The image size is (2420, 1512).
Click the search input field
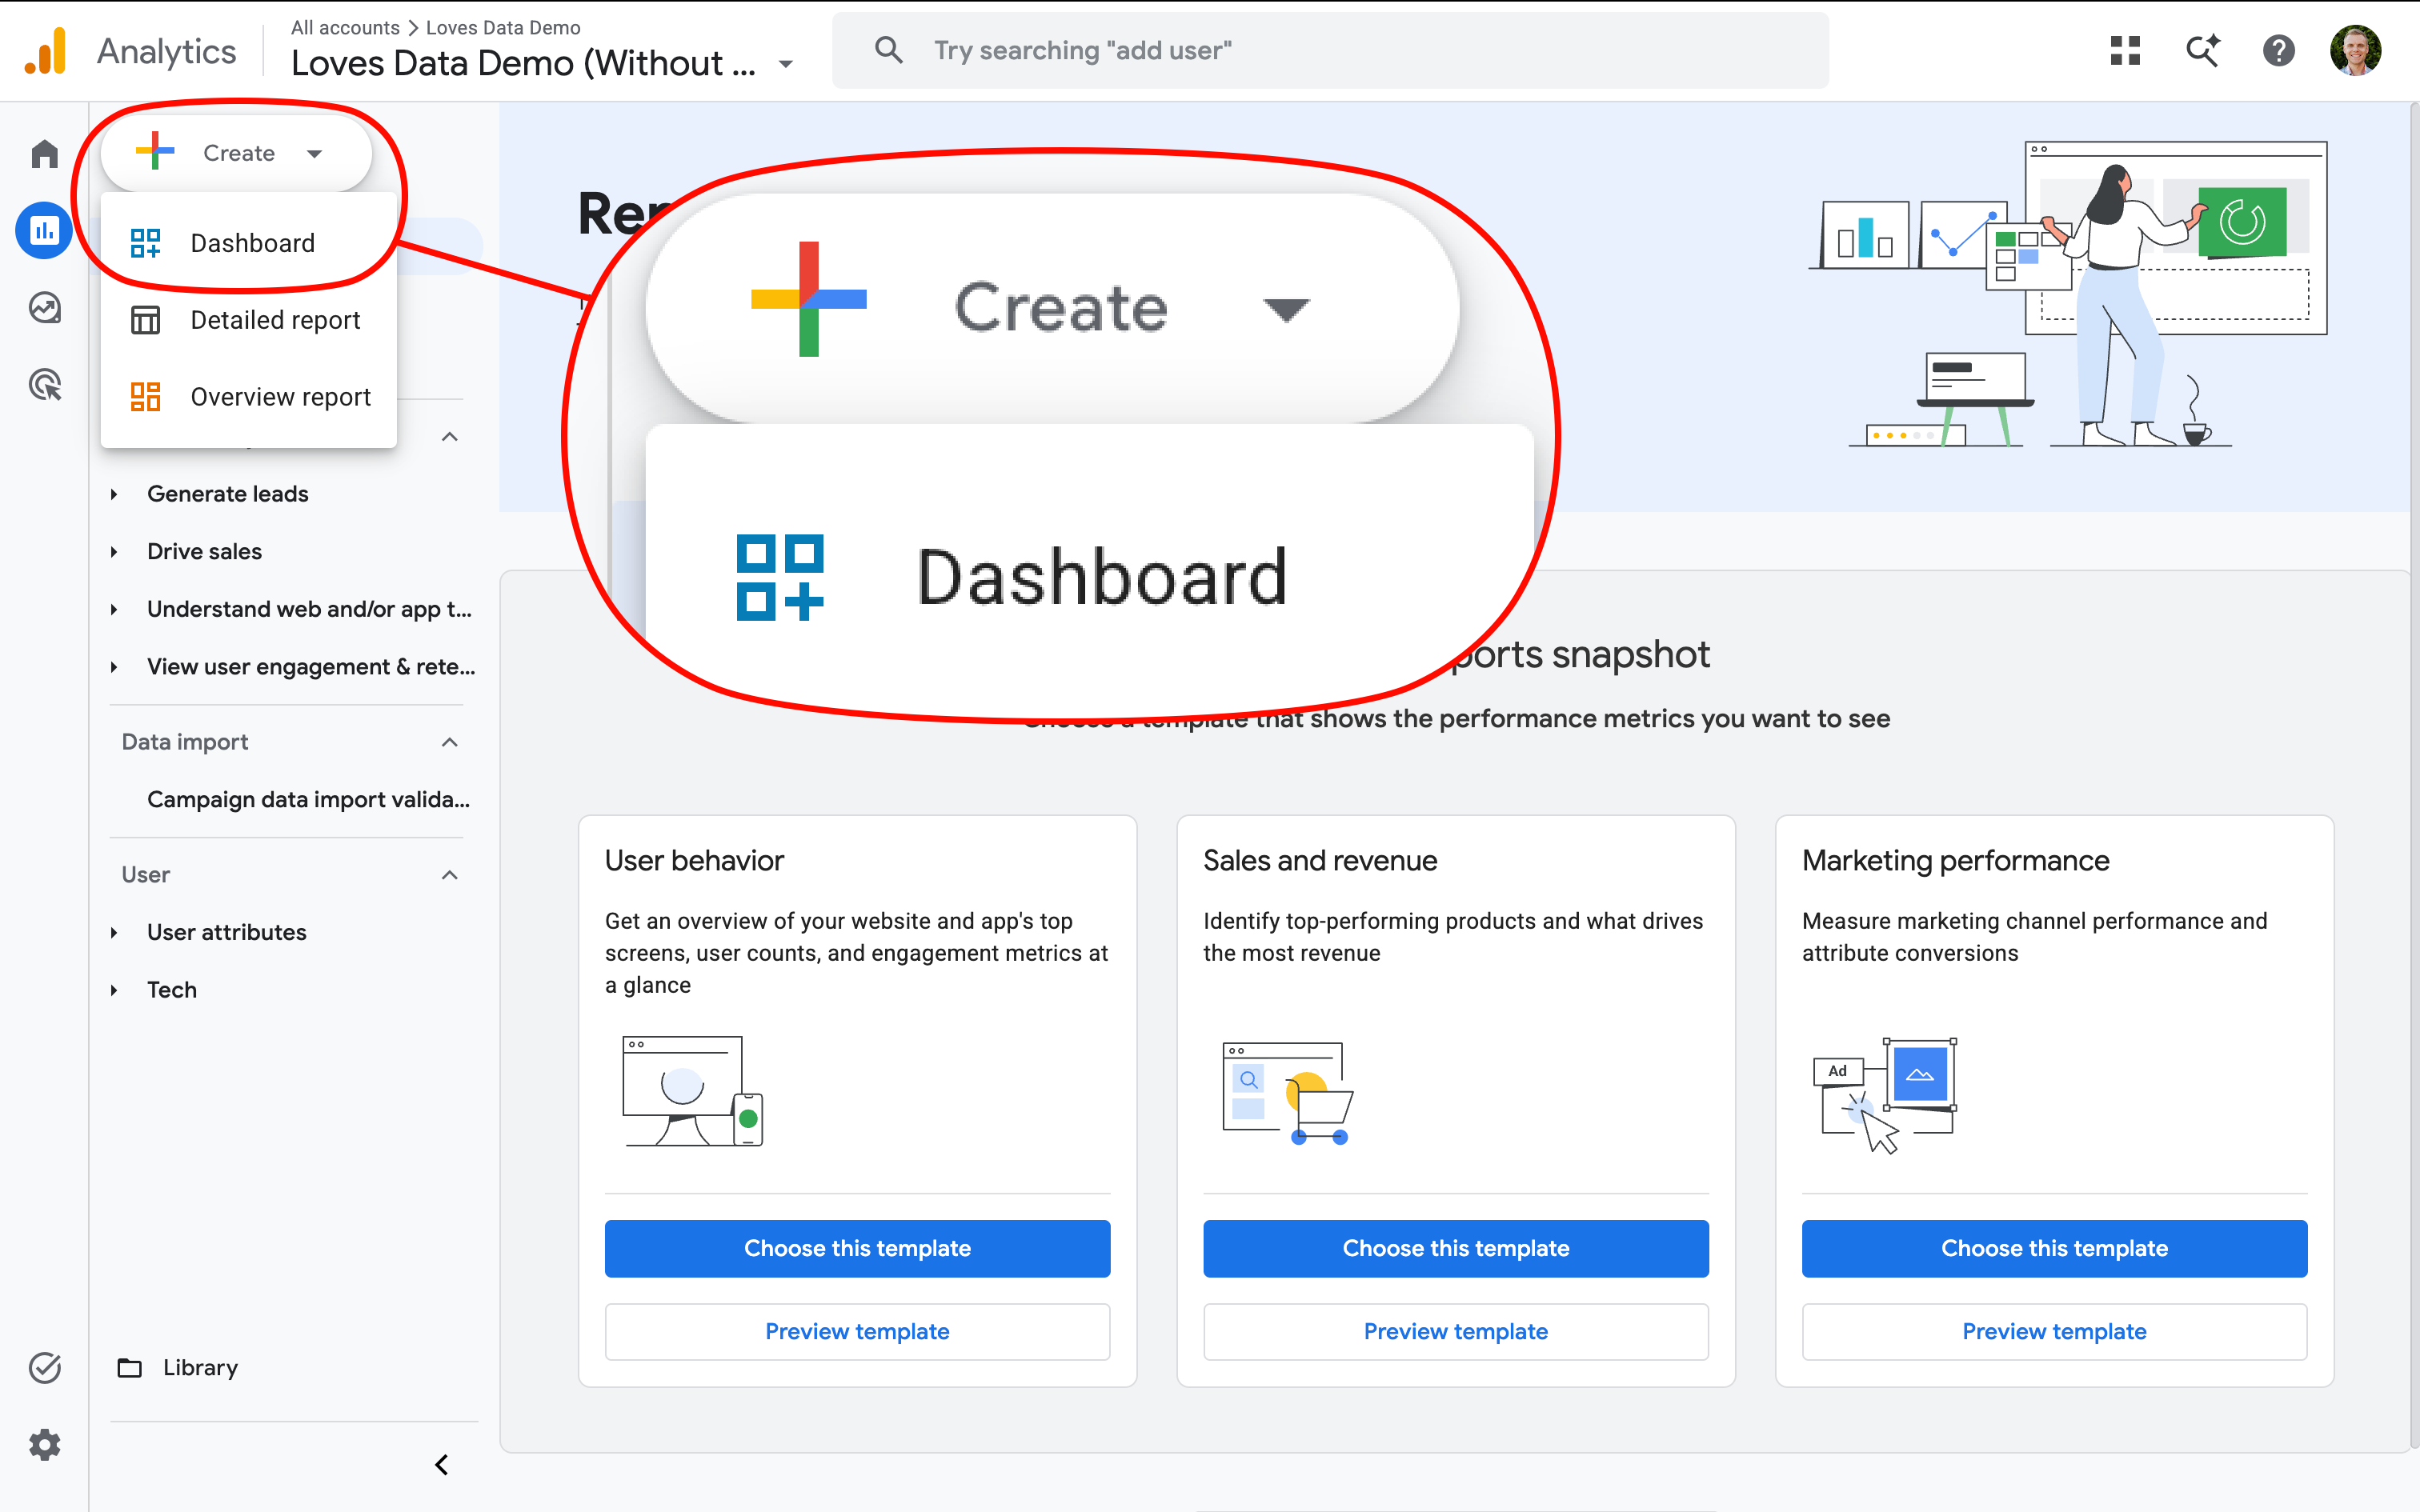(1330, 50)
